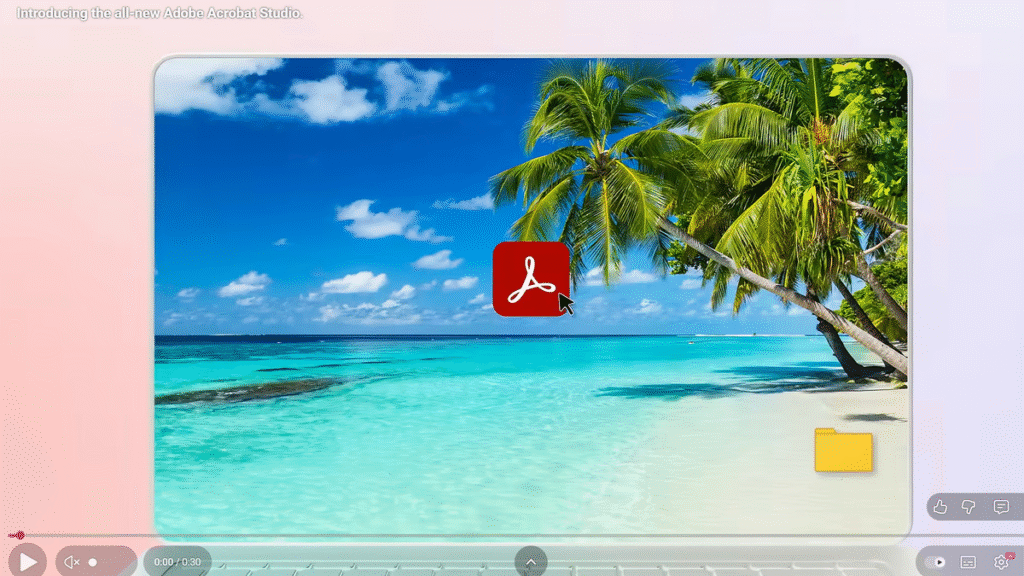Click the red playhead at the progress bar start
Image resolution: width=1024 pixels, height=576 pixels.
click(17, 536)
